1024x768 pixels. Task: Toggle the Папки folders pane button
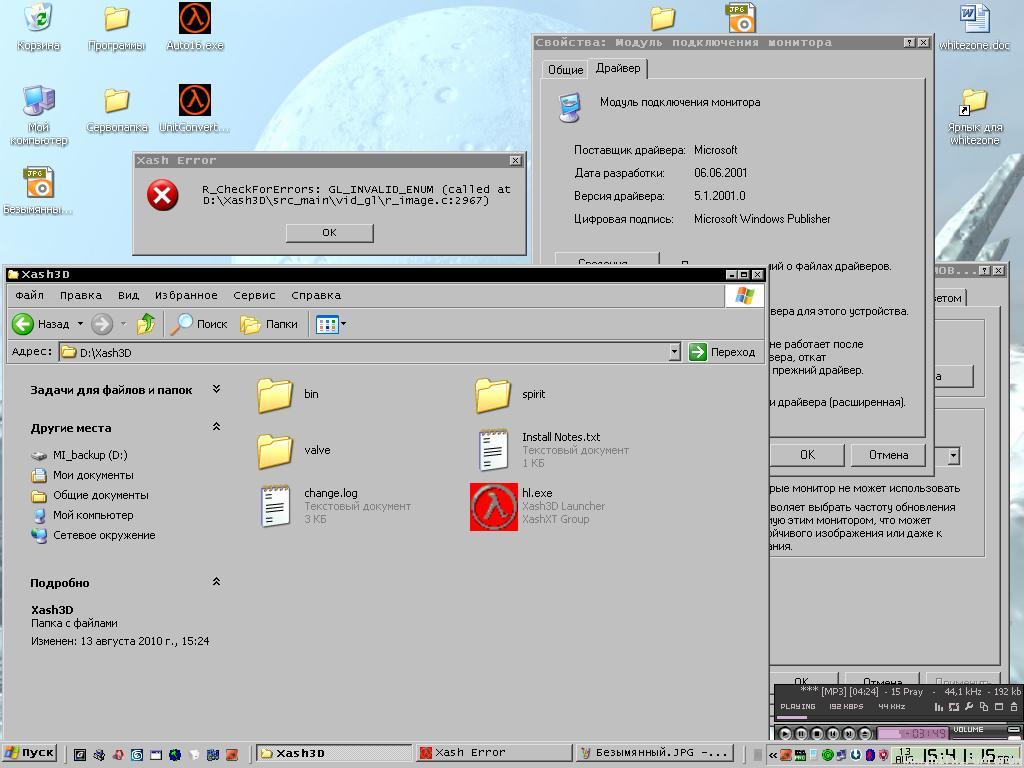click(269, 324)
